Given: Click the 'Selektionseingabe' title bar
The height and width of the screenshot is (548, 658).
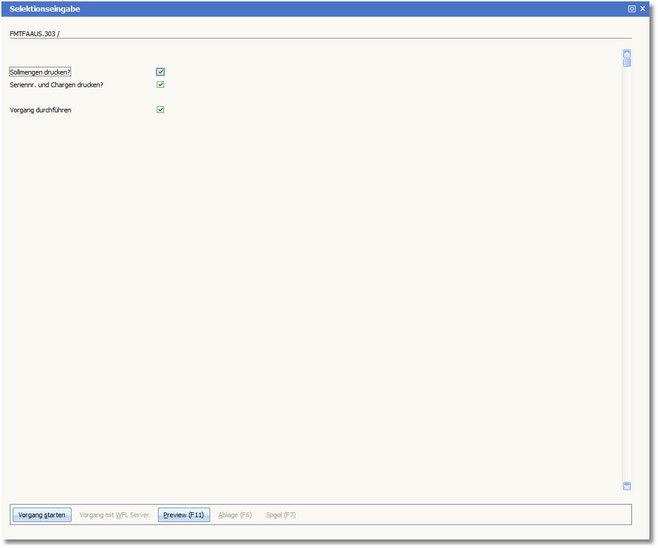Looking at the screenshot, I should pos(300,8).
